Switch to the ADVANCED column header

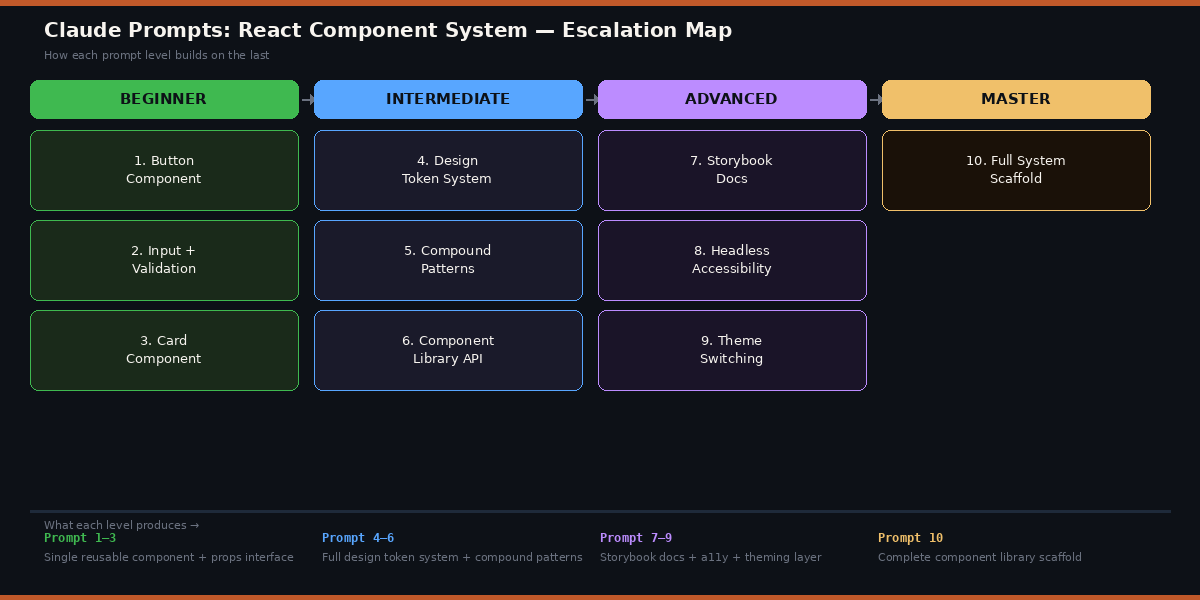732,99
